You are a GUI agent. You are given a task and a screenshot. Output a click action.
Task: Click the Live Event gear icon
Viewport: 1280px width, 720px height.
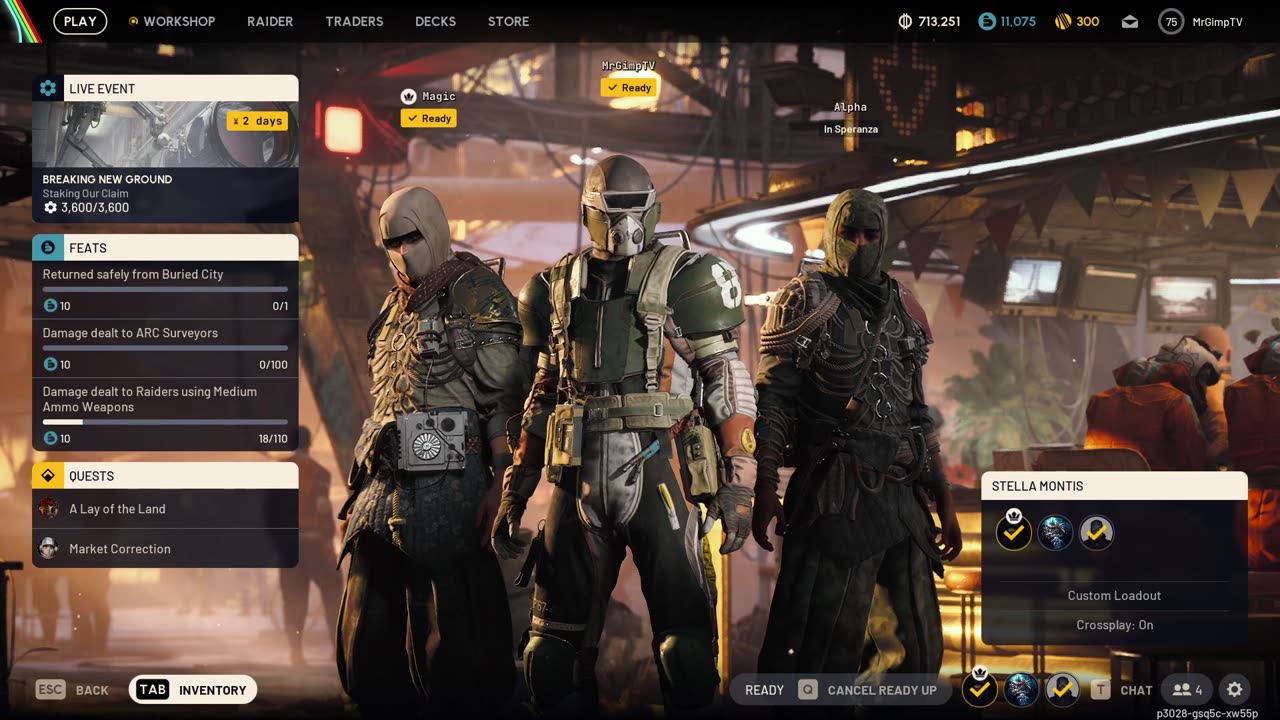[48, 88]
